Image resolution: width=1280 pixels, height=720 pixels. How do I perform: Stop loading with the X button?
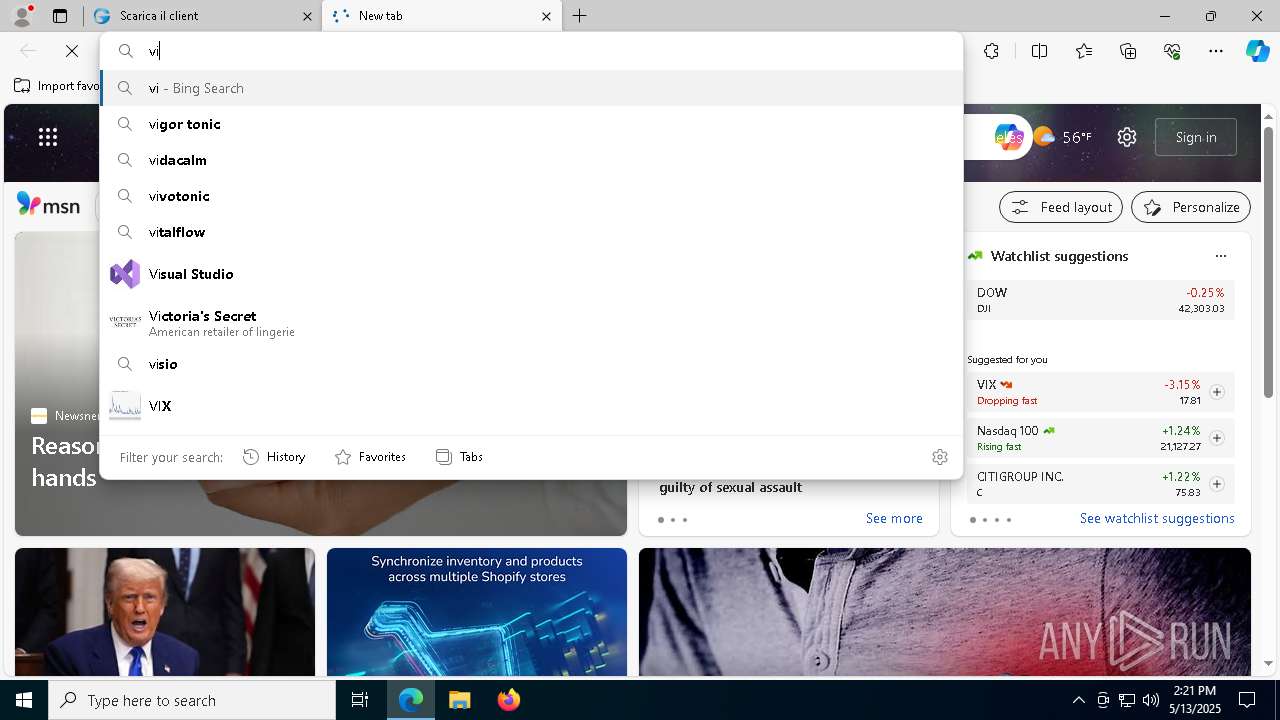pyautogui.click(x=72, y=51)
